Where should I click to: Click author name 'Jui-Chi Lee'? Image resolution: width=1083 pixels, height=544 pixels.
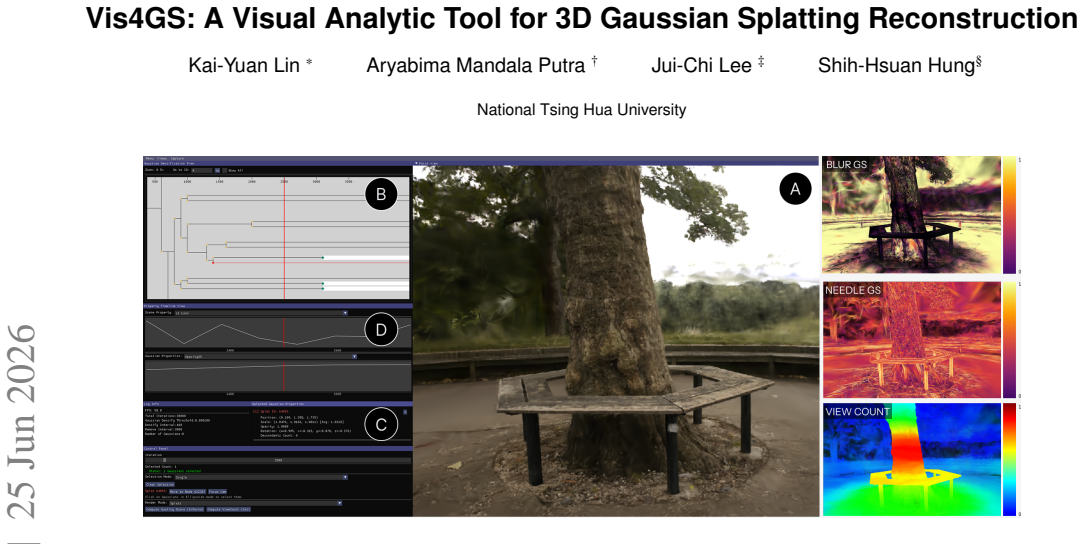coord(702,66)
